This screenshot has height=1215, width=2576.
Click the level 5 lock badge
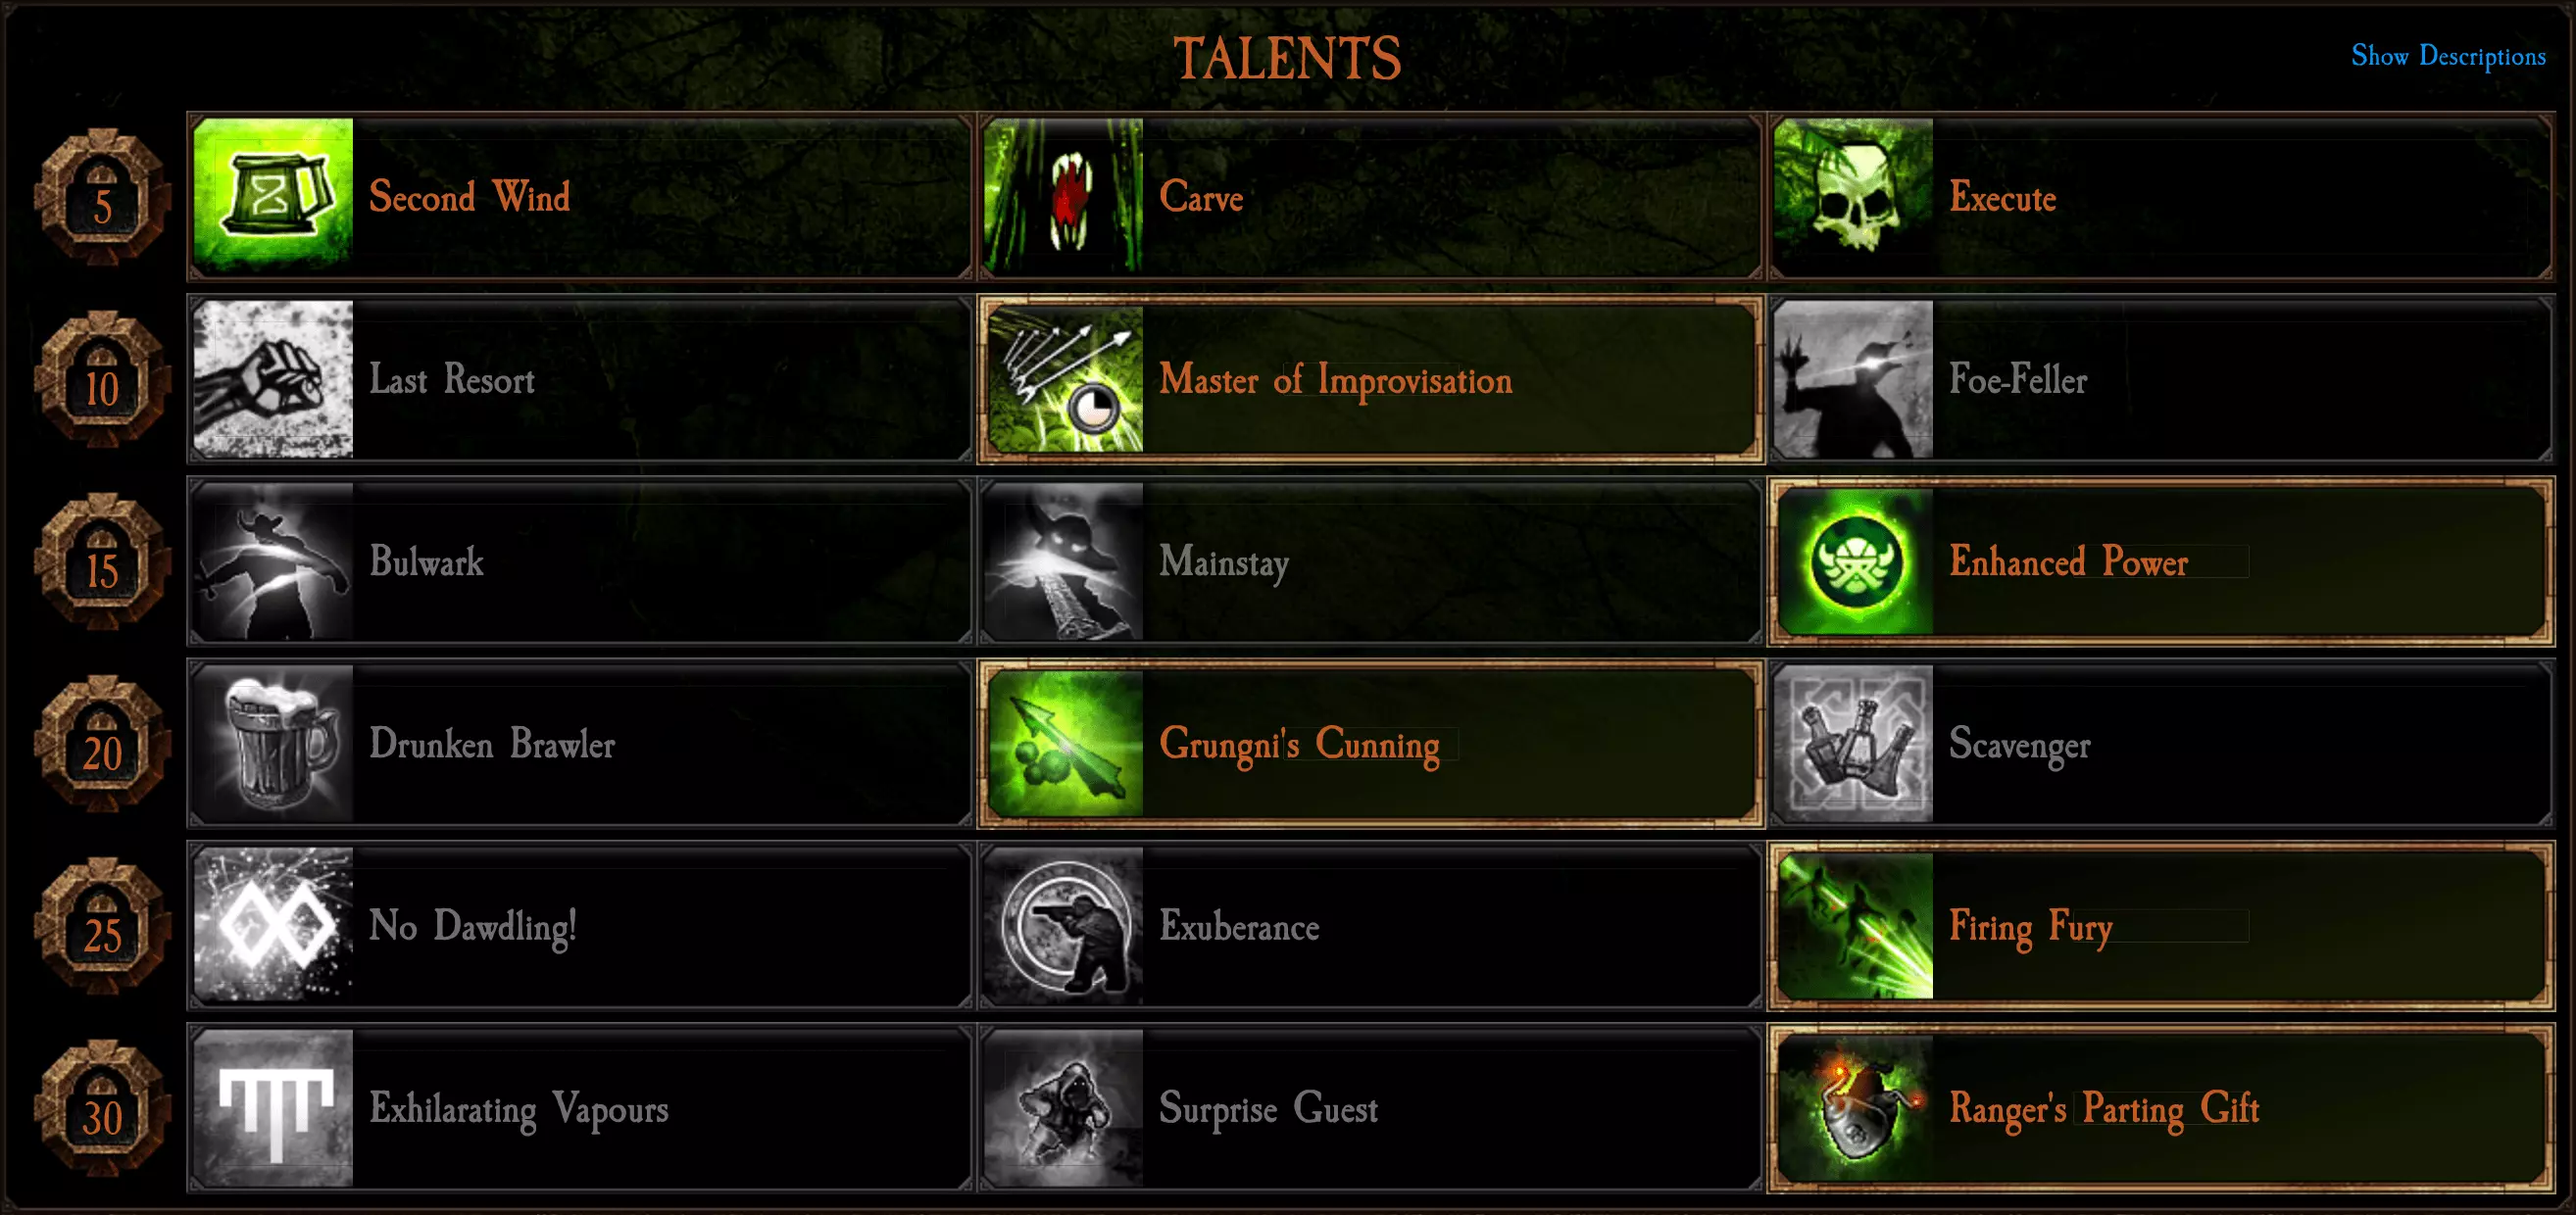point(102,196)
